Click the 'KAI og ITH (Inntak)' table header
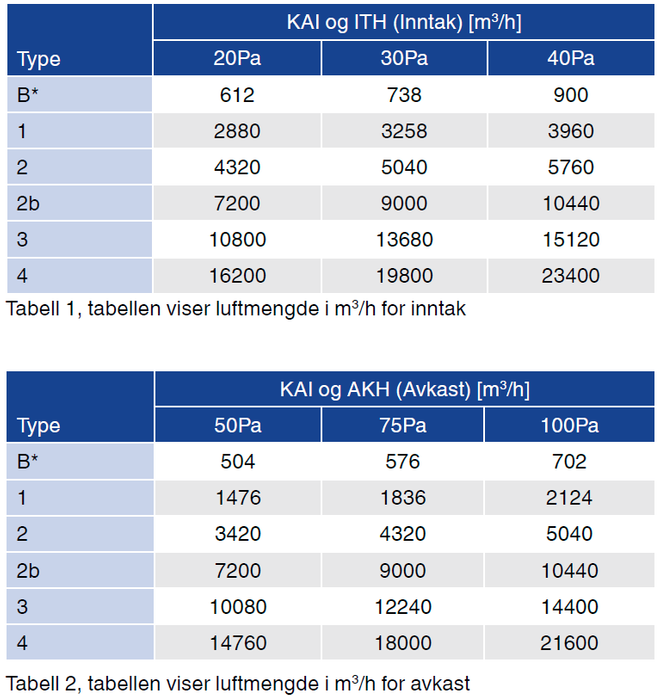Screen dimensions: 660x696 tap(404, 21)
